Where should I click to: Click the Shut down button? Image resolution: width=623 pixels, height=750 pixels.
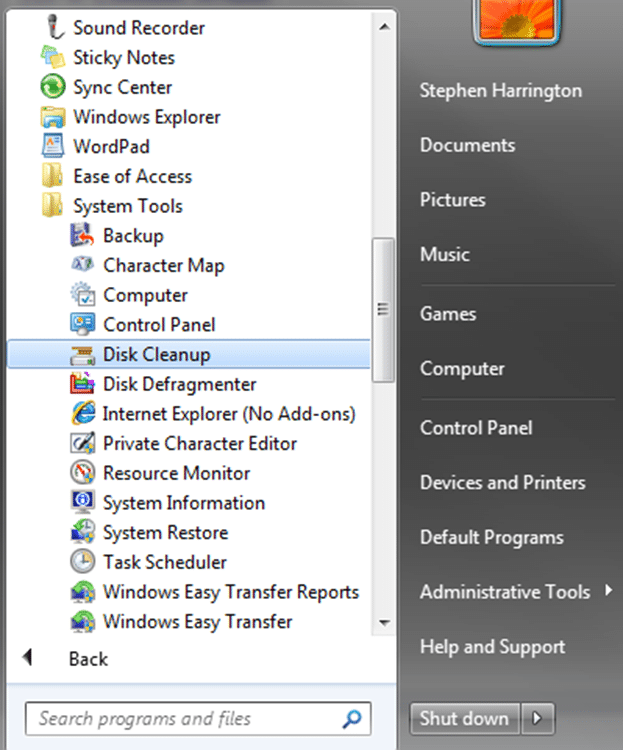[x=465, y=718]
